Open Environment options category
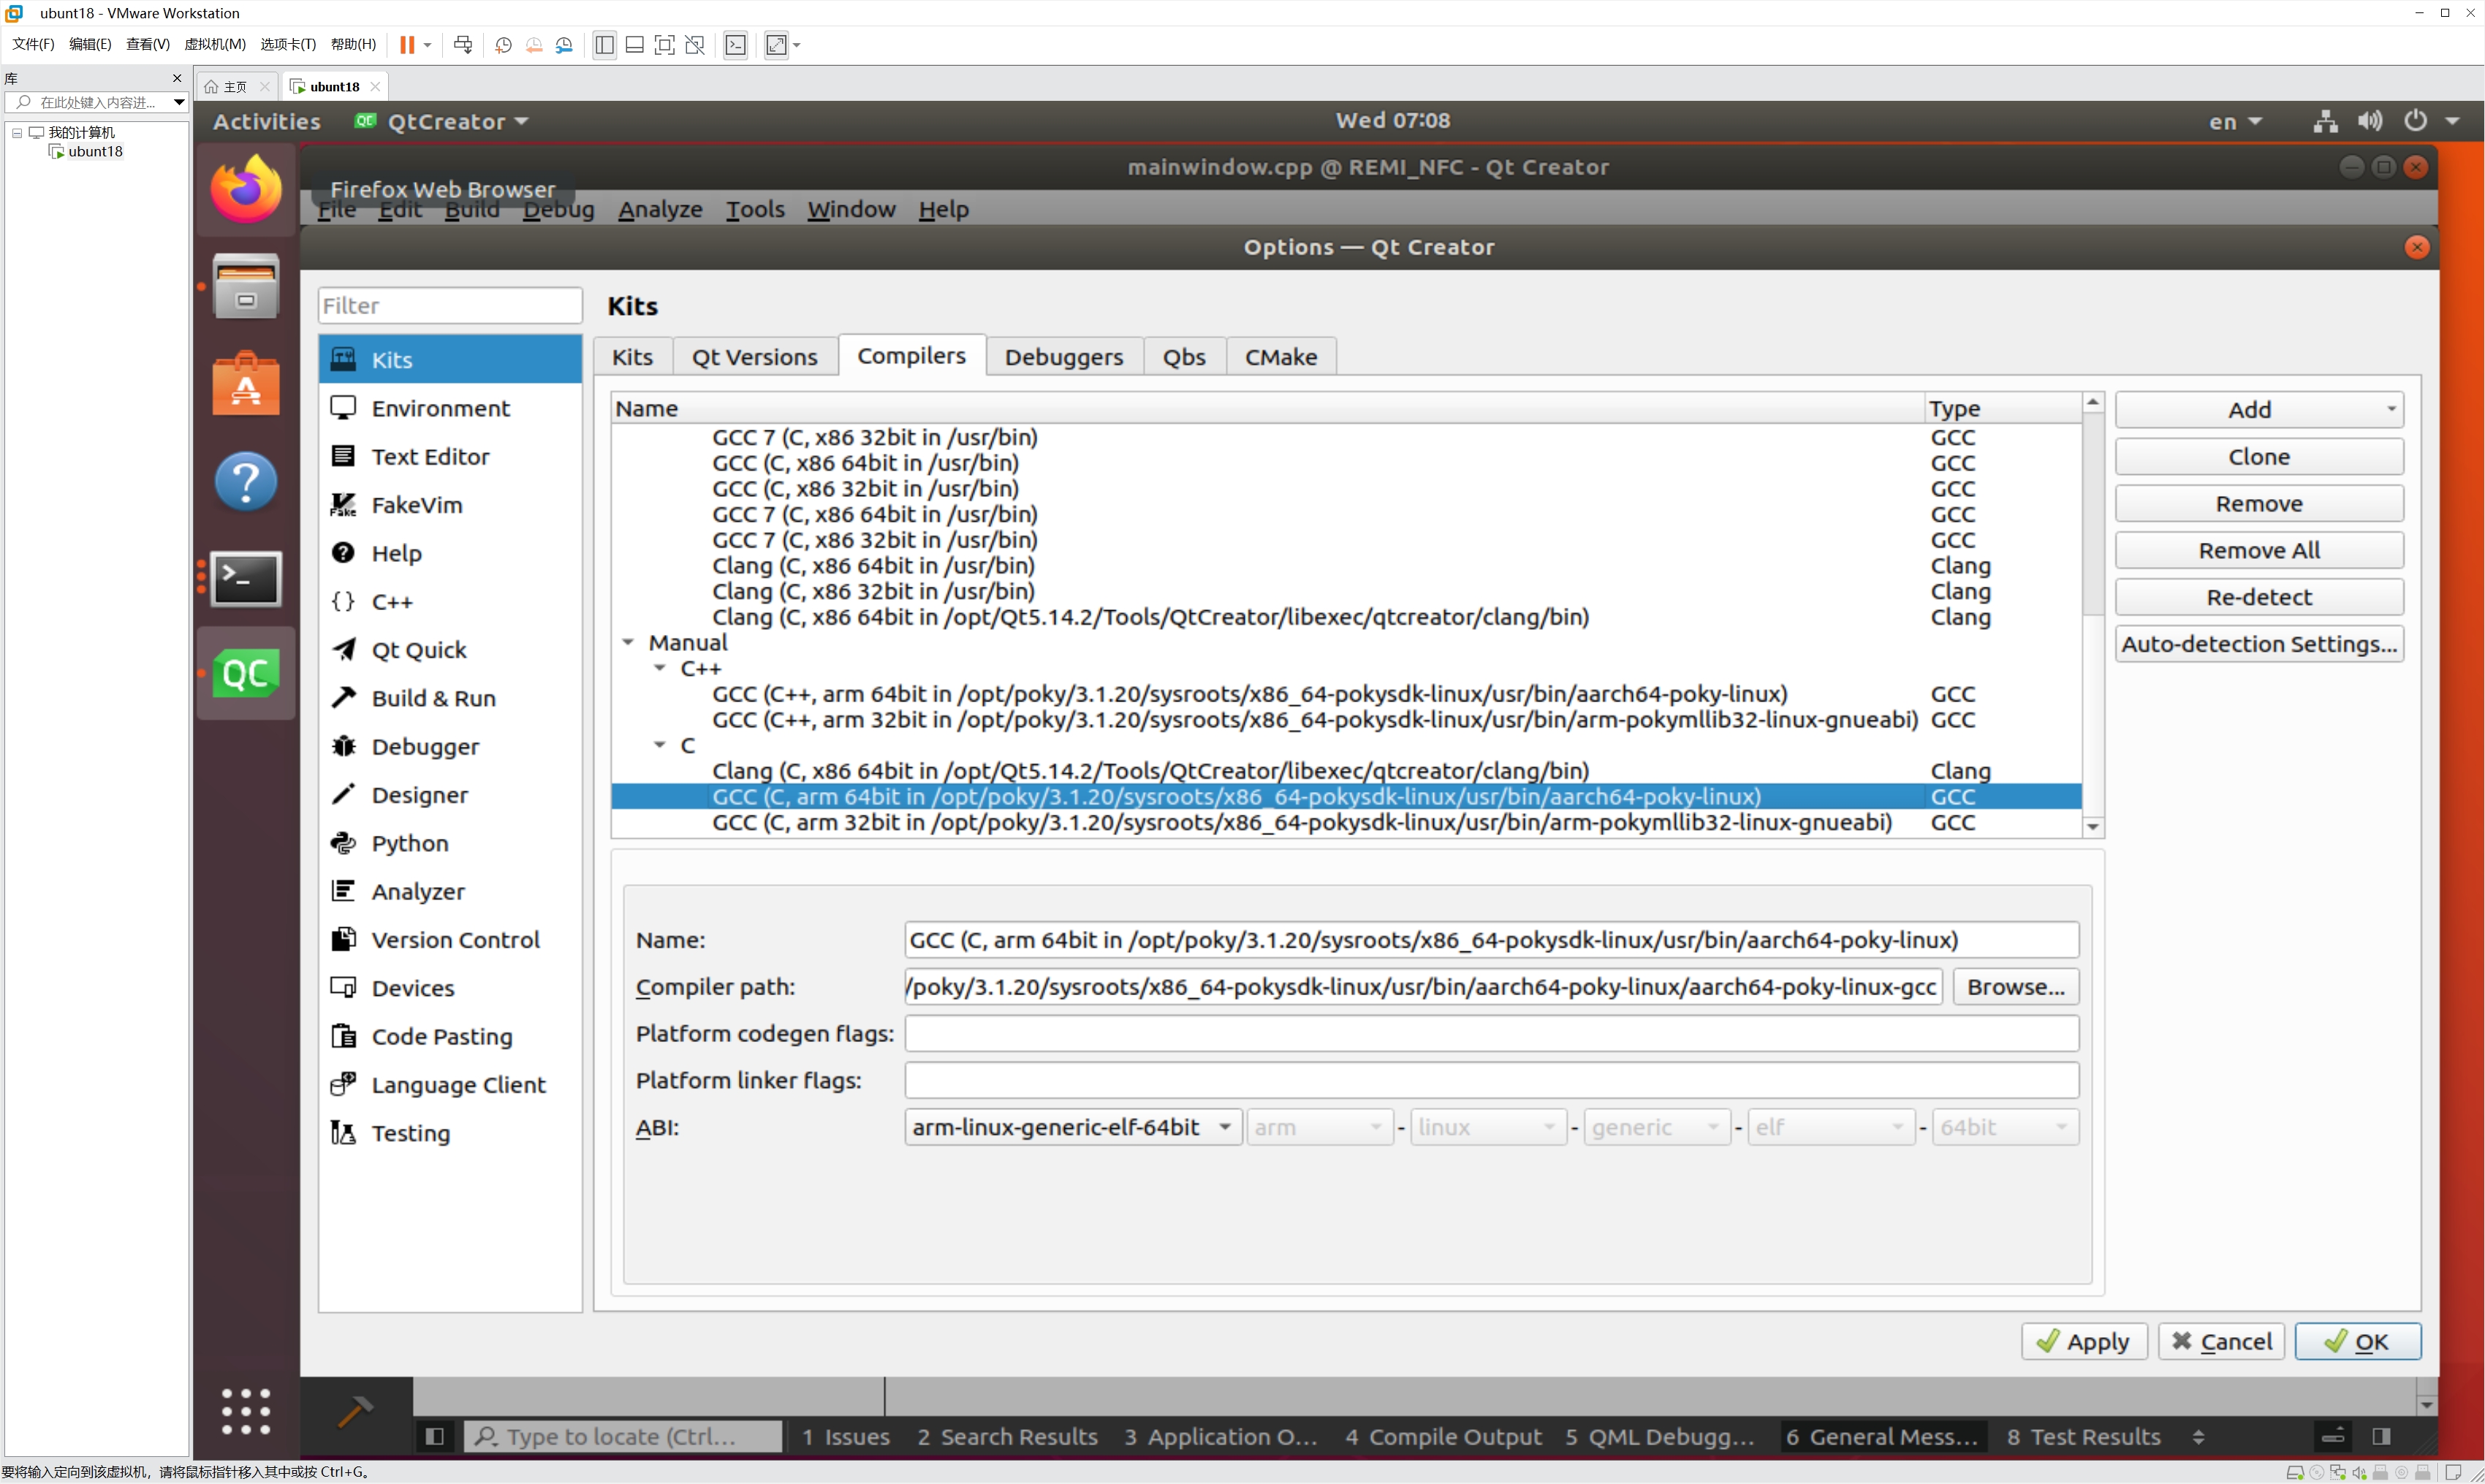The height and width of the screenshot is (1484, 2485). pyautogui.click(x=450, y=408)
